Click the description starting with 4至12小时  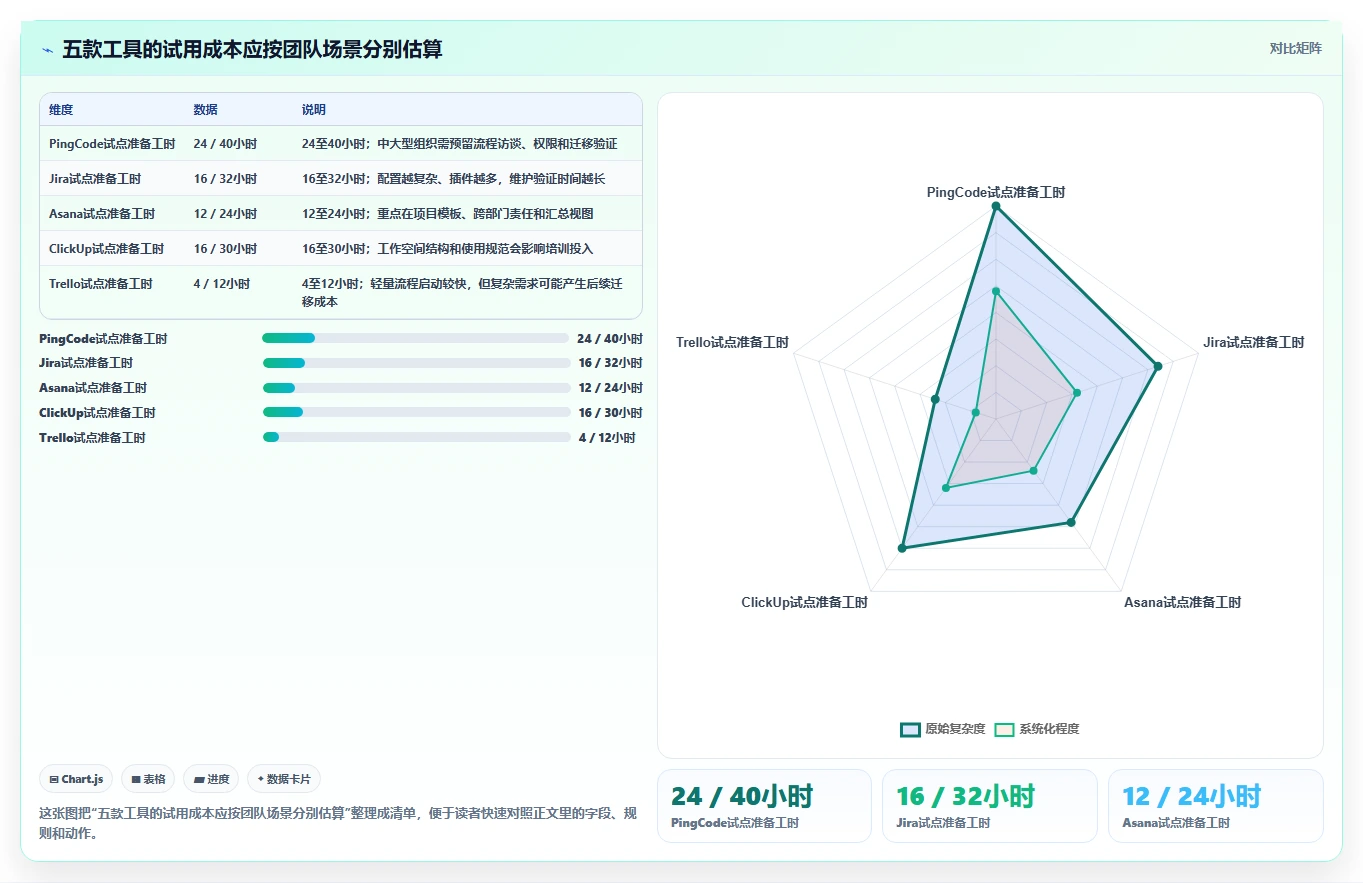pos(462,293)
